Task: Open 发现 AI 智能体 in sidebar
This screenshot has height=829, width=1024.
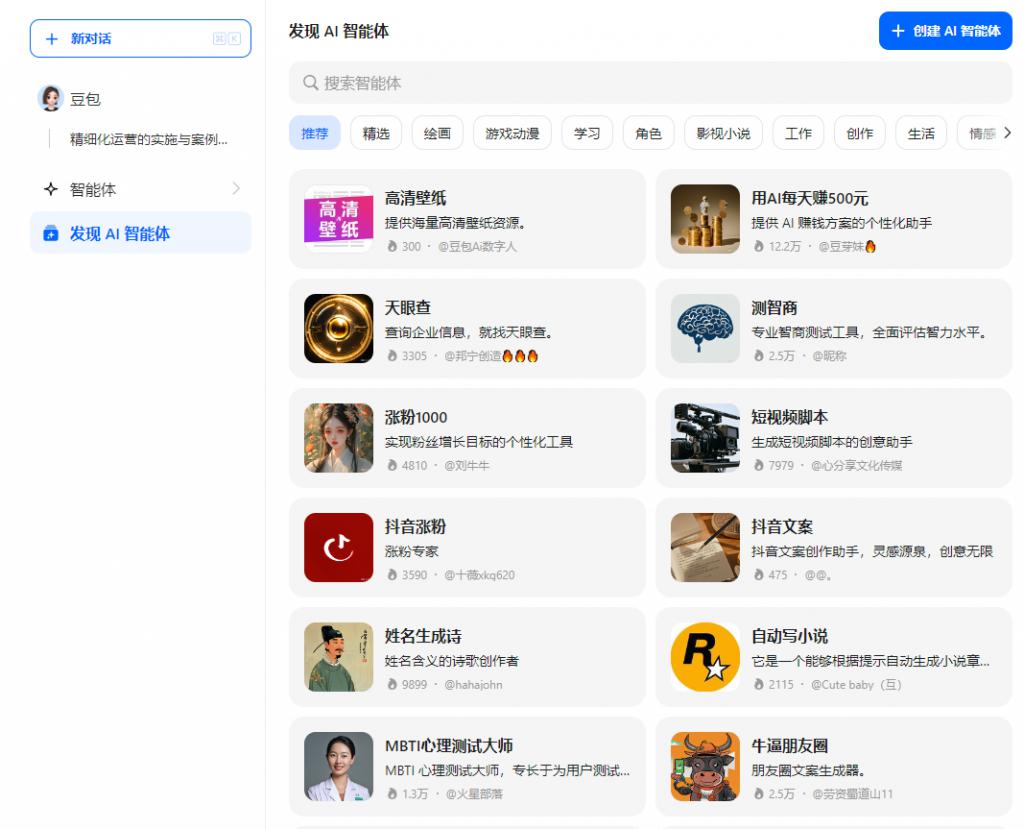Action: click(x=140, y=233)
